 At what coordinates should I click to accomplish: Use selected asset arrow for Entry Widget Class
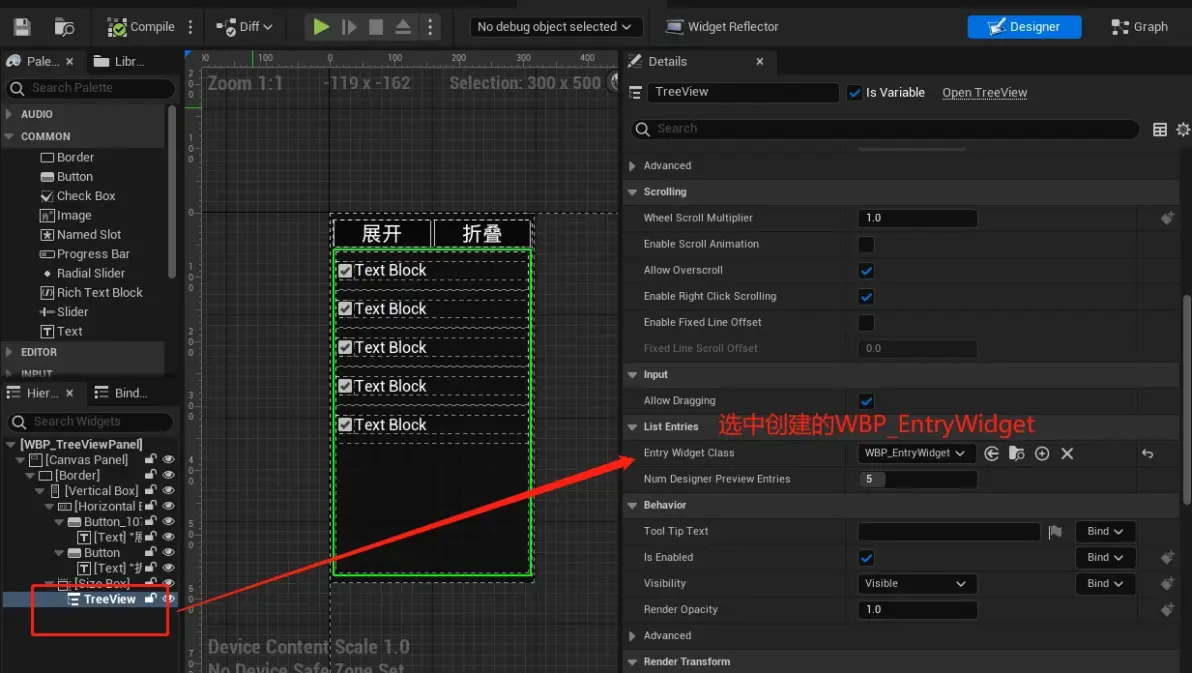991,454
